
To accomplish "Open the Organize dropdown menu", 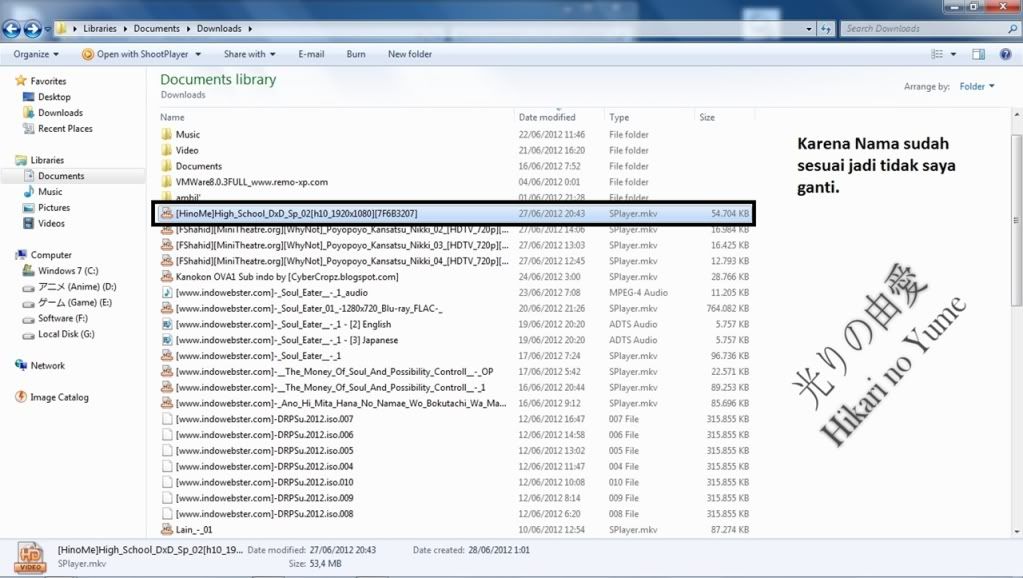I will (x=36, y=54).
